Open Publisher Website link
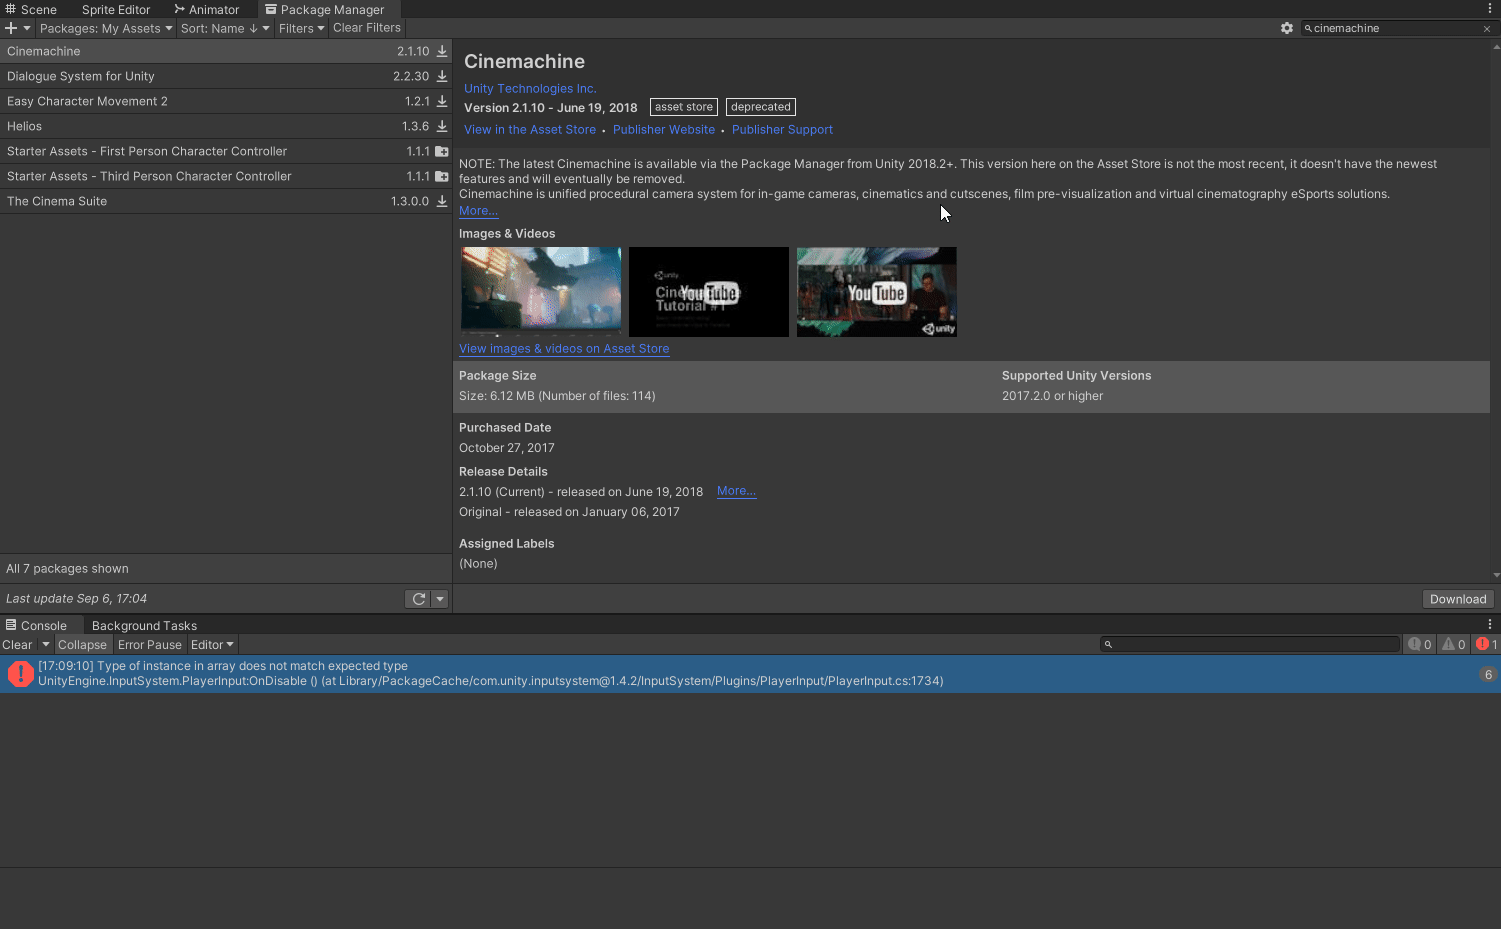Viewport: 1501px width, 929px height. click(x=664, y=129)
